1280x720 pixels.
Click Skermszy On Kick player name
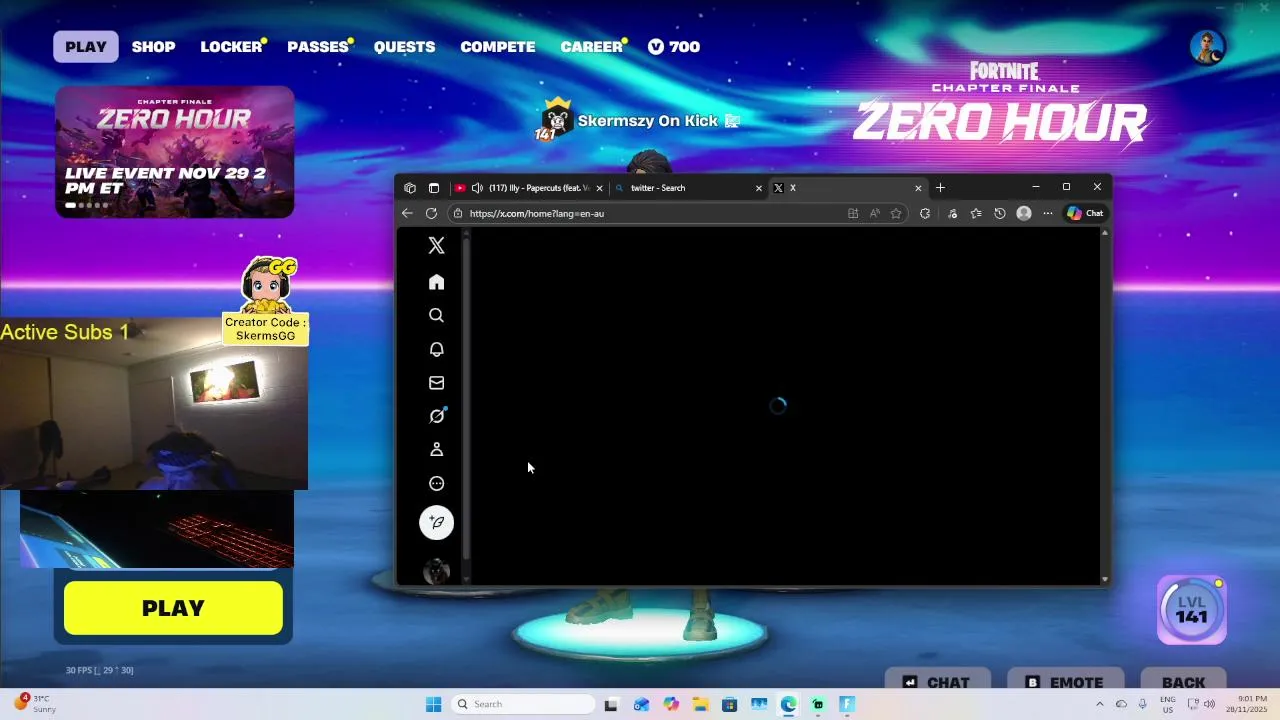[x=647, y=121]
